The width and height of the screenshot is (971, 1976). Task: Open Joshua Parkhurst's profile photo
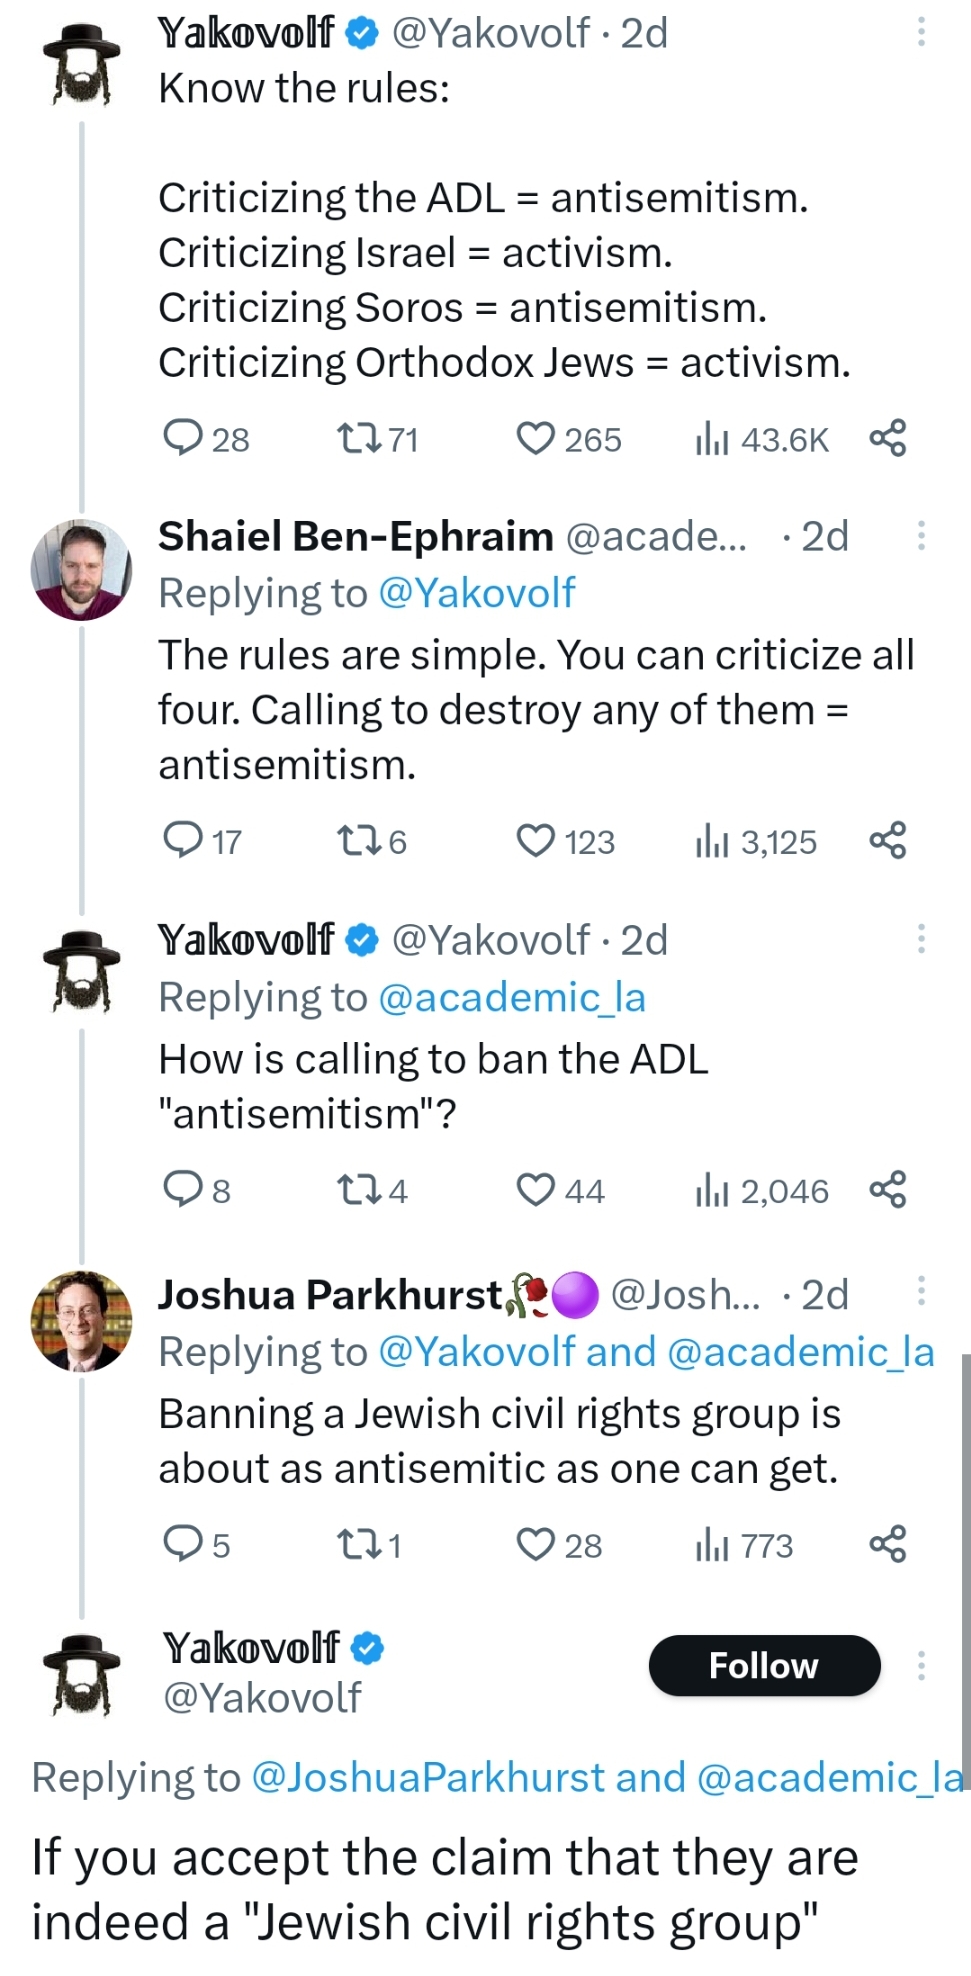(81, 1321)
